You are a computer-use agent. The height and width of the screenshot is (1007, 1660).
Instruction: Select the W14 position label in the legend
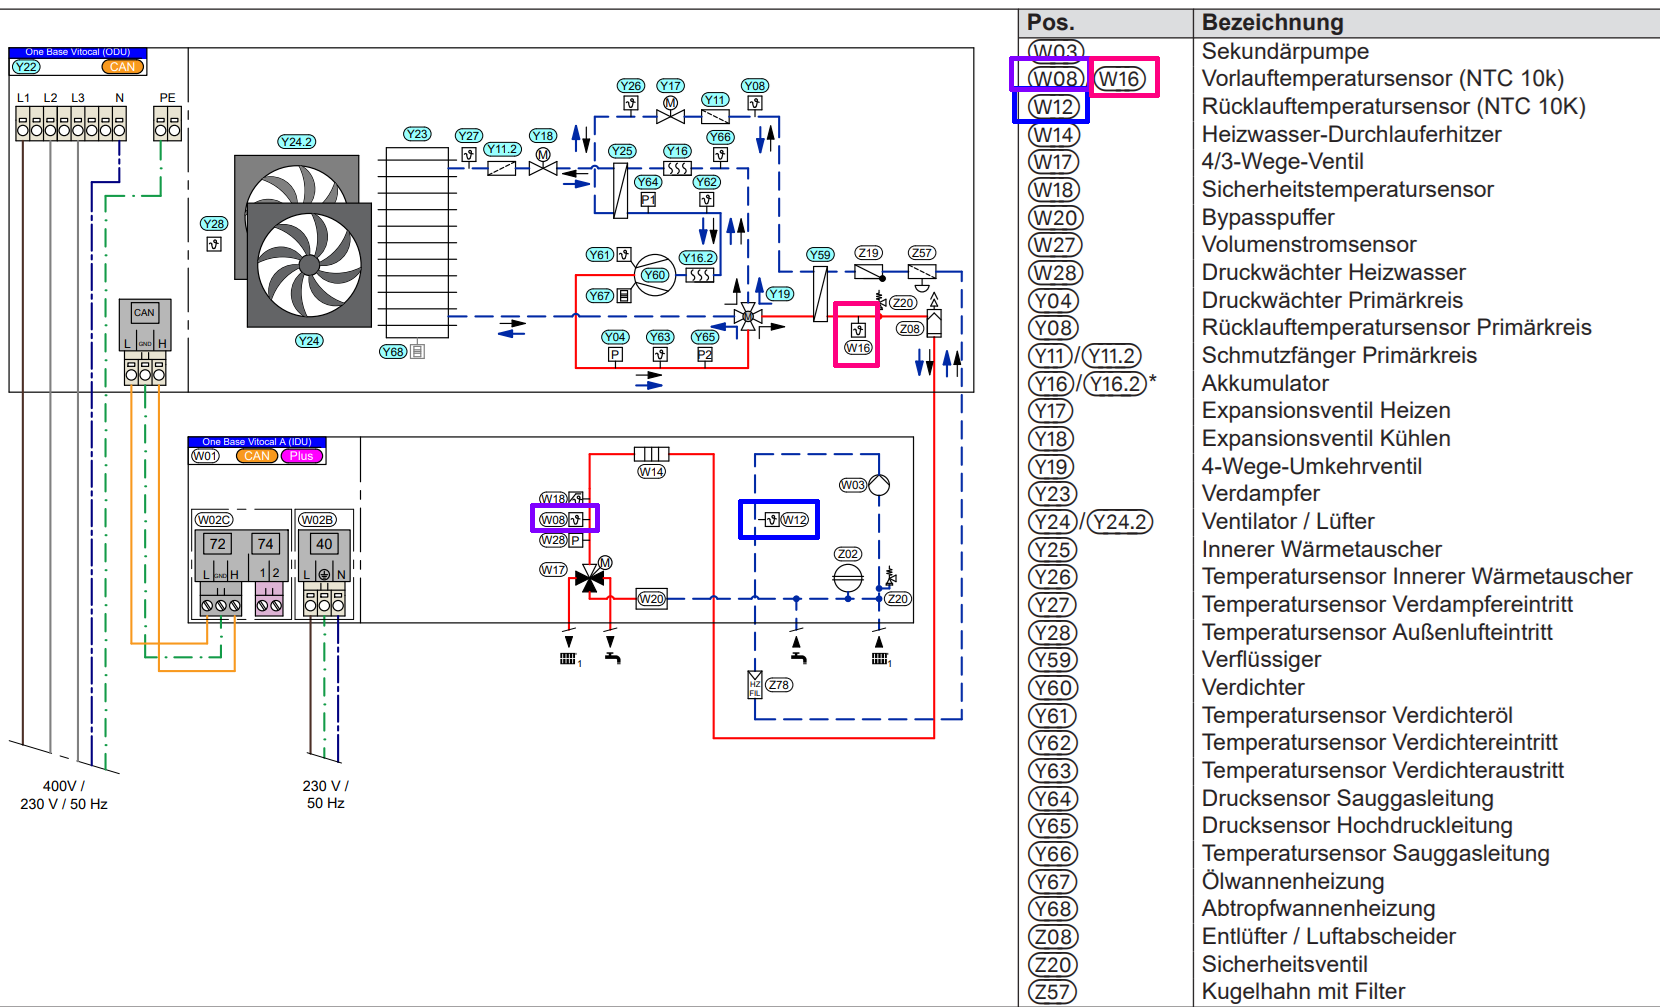point(1054,135)
